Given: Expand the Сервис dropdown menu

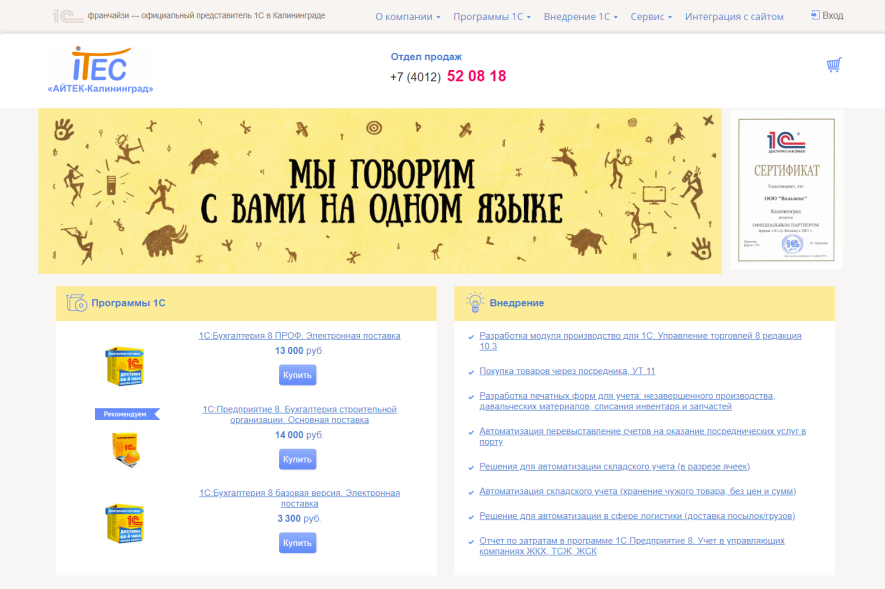Looking at the screenshot, I should (x=651, y=17).
